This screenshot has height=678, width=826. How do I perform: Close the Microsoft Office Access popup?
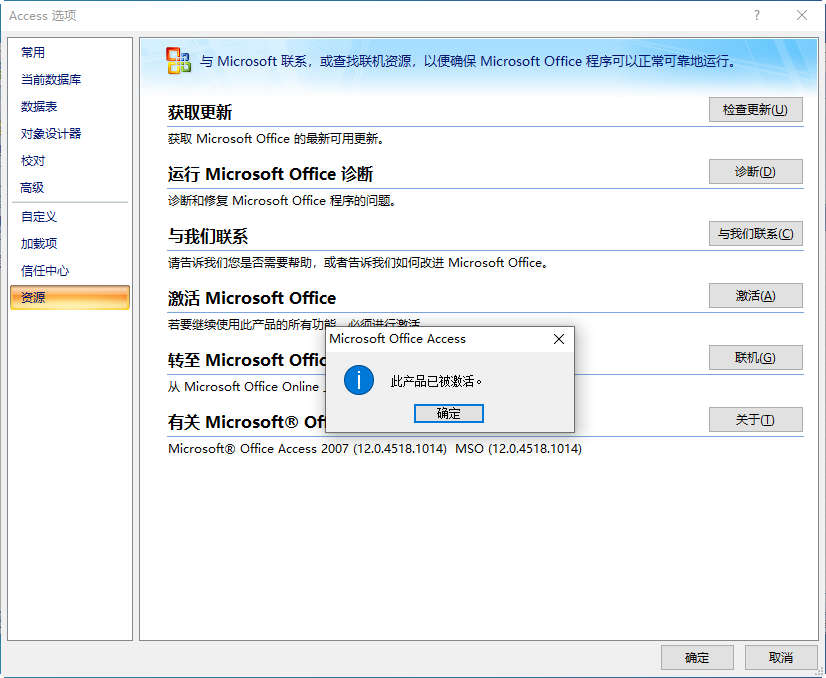(x=558, y=339)
